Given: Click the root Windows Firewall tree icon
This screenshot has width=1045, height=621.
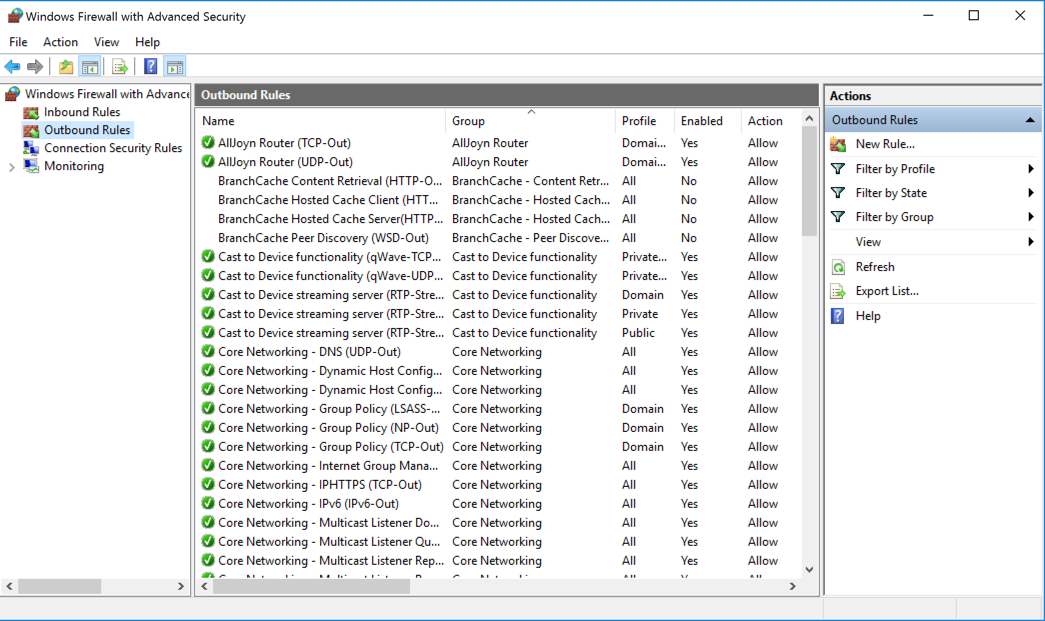Looking at the screenshot, I should pos(12,94).
